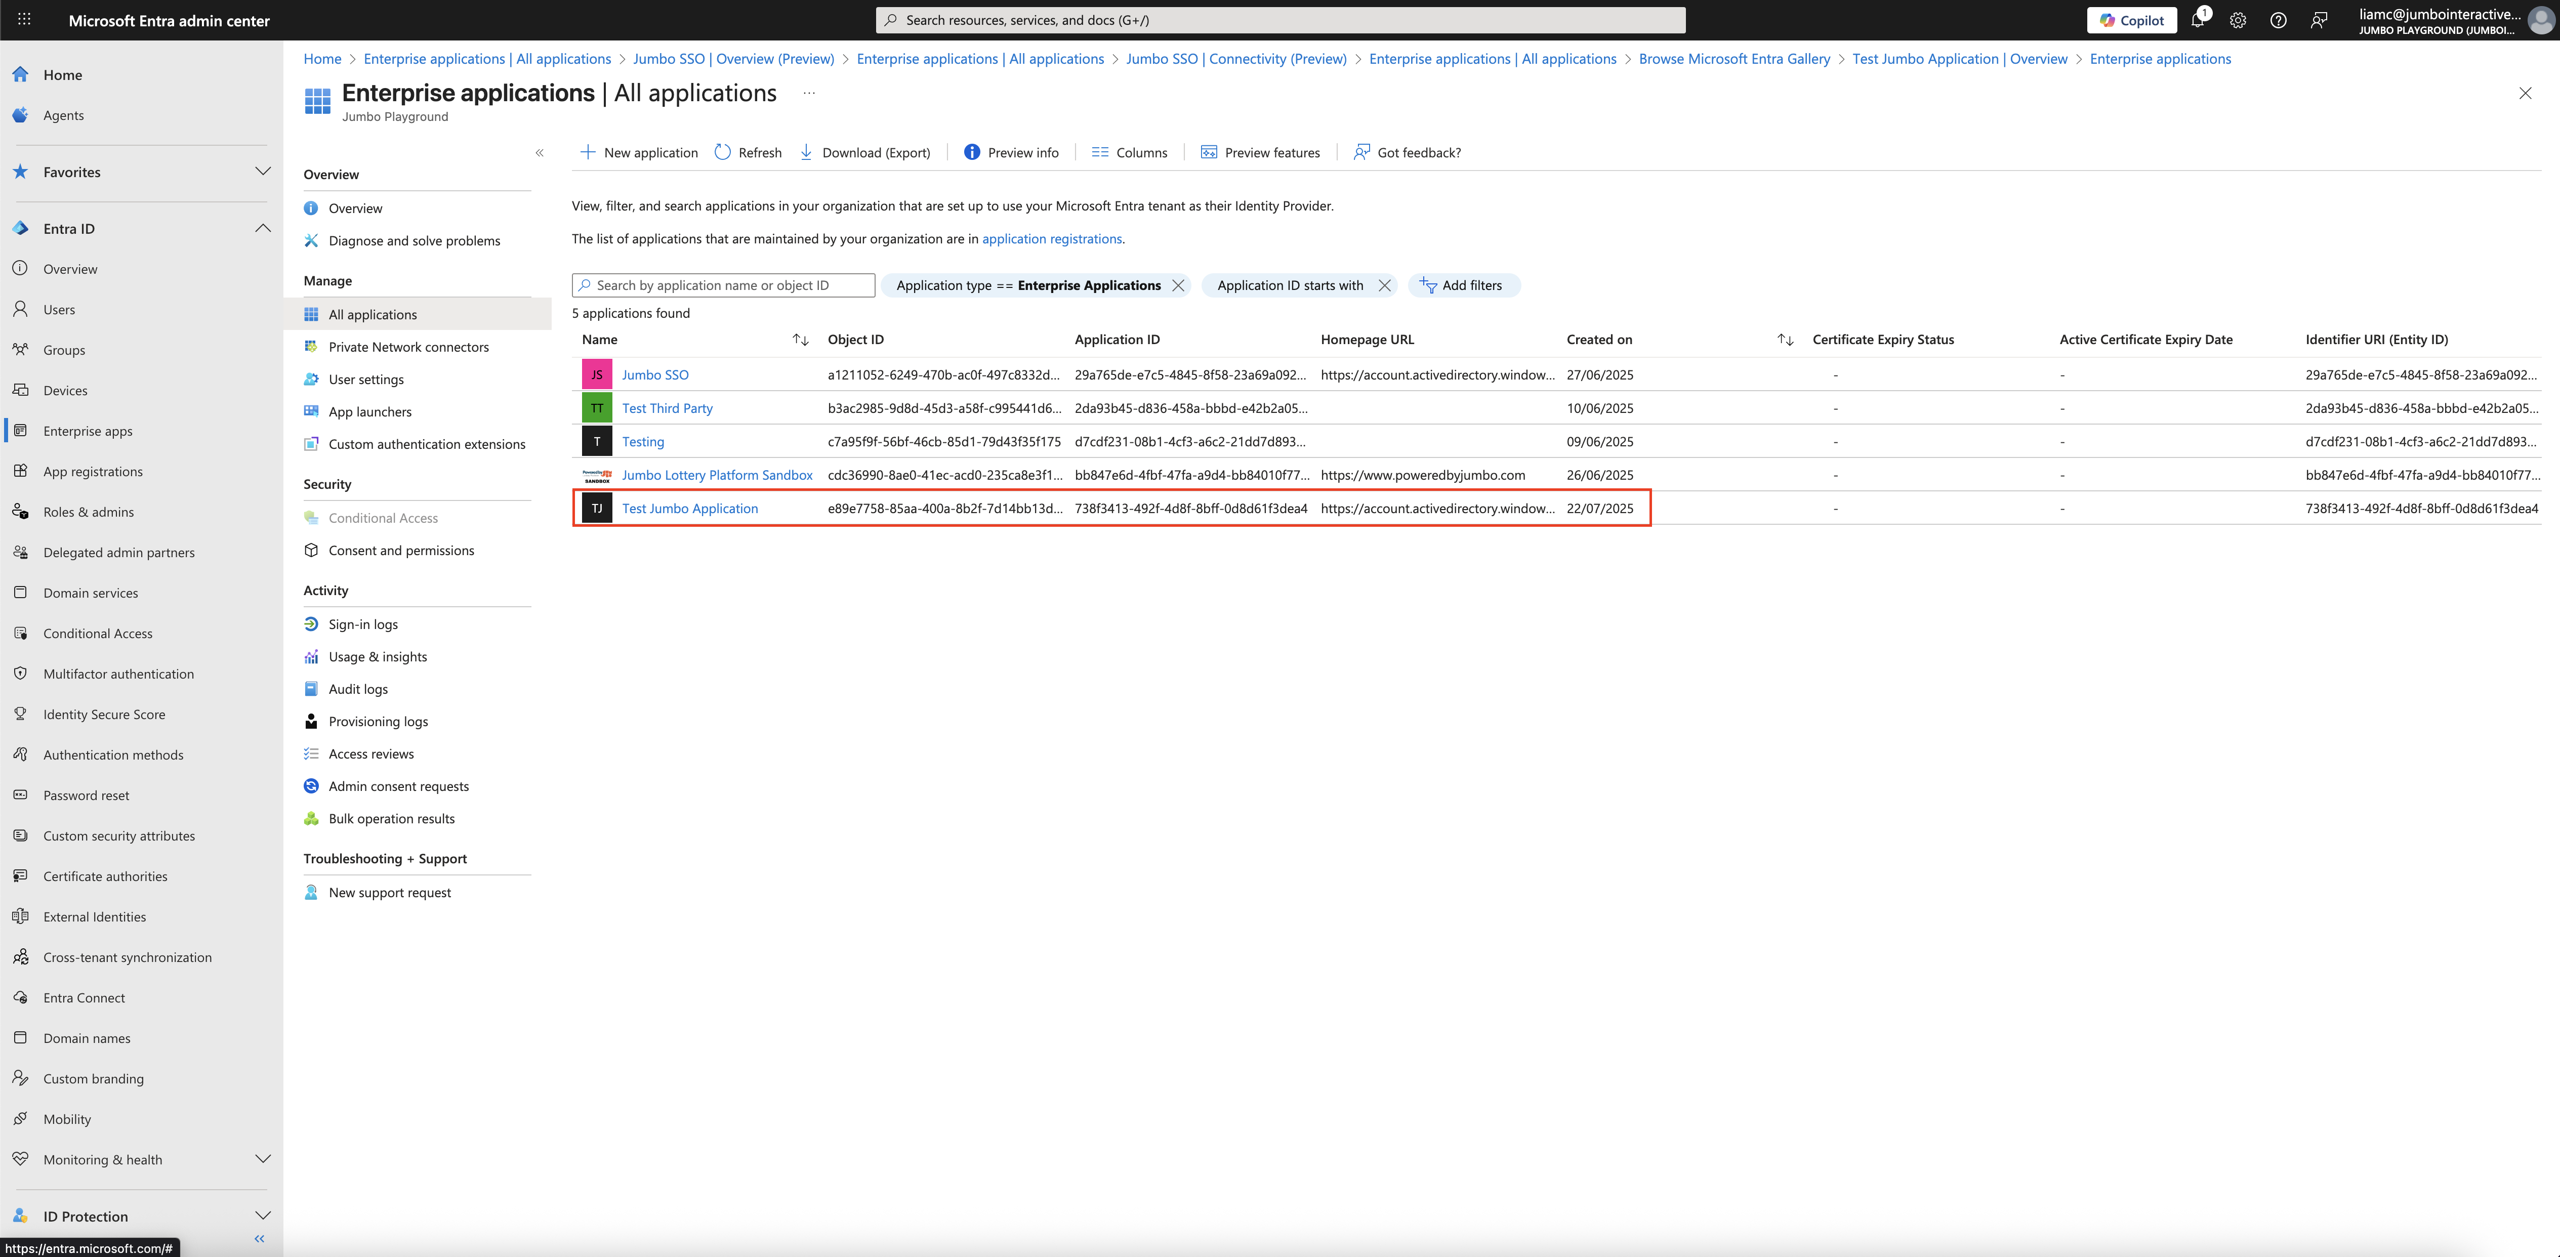Select Private Network connectors
This screenshot has width=2560, height=1257.
point(408,347)
